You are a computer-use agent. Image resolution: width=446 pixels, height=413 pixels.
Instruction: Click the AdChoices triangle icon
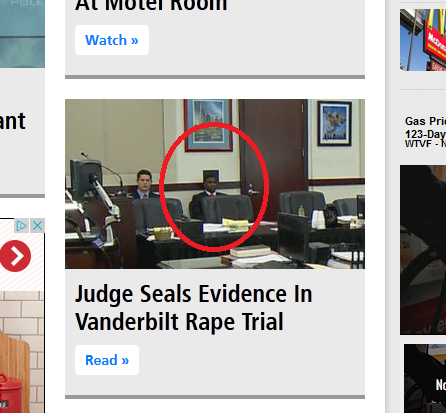point(22,226)
